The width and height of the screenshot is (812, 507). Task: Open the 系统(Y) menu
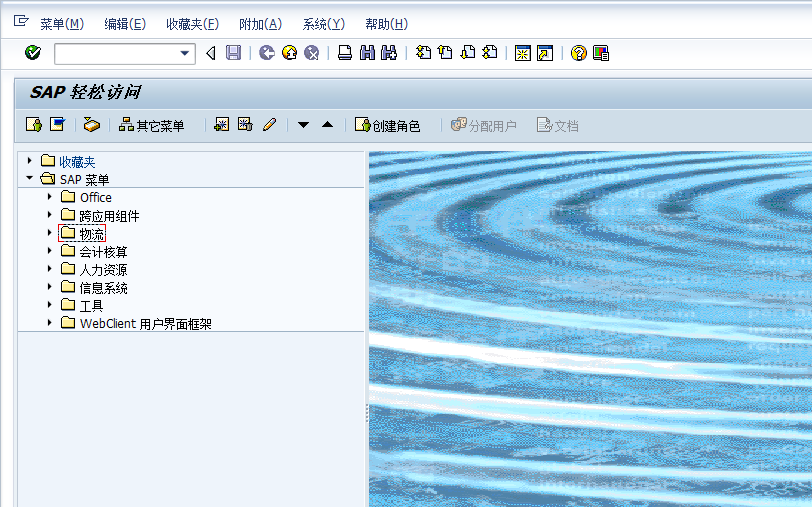pyautogui.click(x=324, y=24)
